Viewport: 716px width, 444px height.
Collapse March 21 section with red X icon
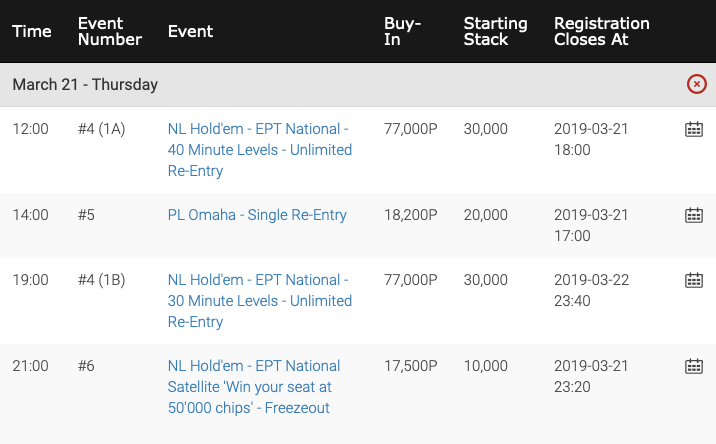(x=696, y=84)
